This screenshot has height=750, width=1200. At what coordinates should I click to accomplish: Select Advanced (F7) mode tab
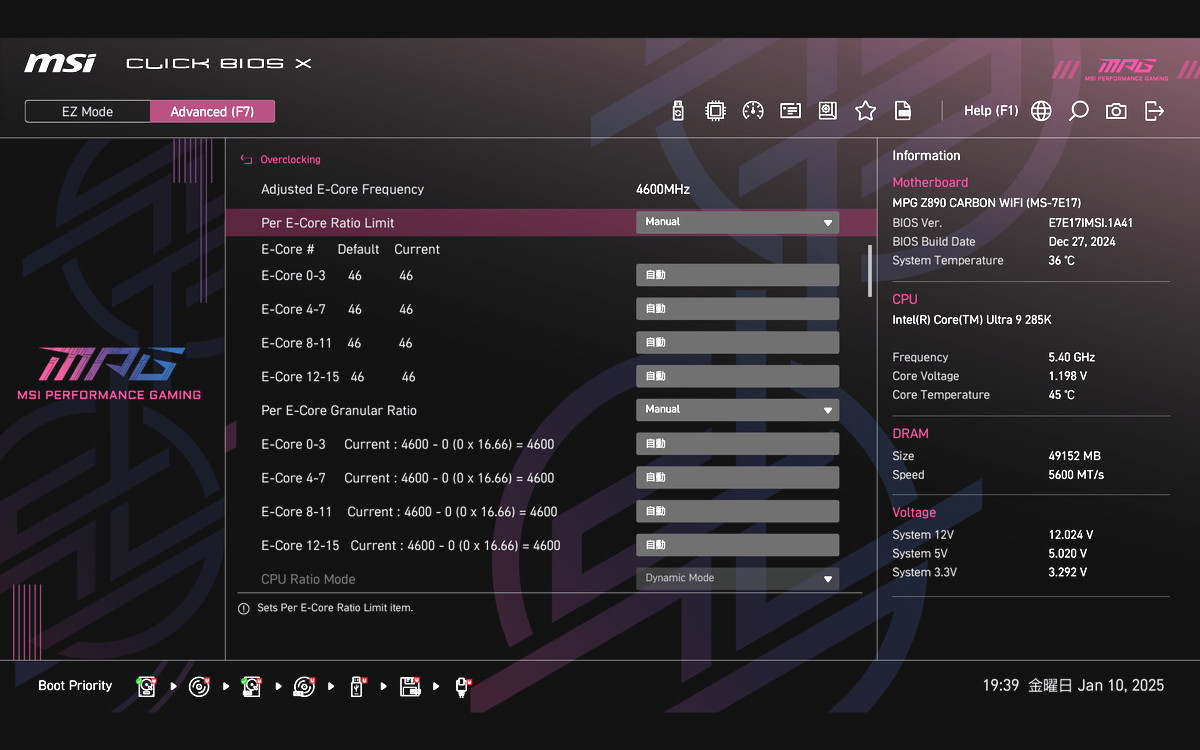(x=212, y=112)
